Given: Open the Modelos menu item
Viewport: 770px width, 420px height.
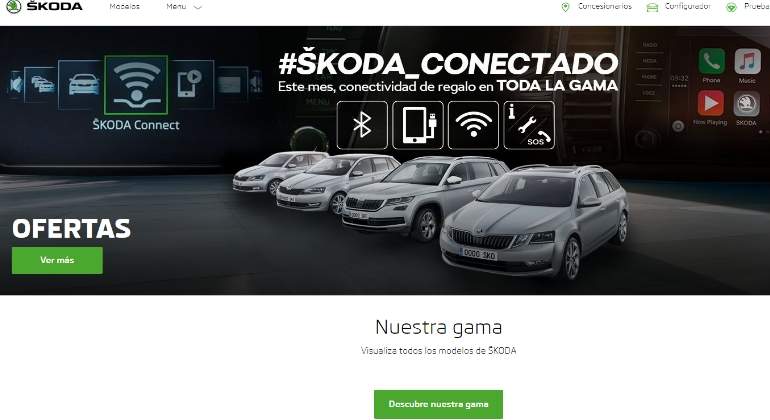Looking at the screenshot, I should 124,6.
